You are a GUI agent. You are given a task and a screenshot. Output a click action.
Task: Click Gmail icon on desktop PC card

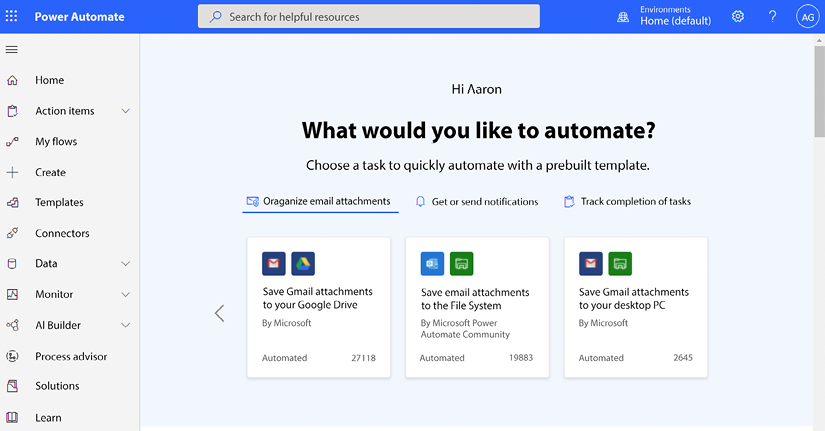591,264
